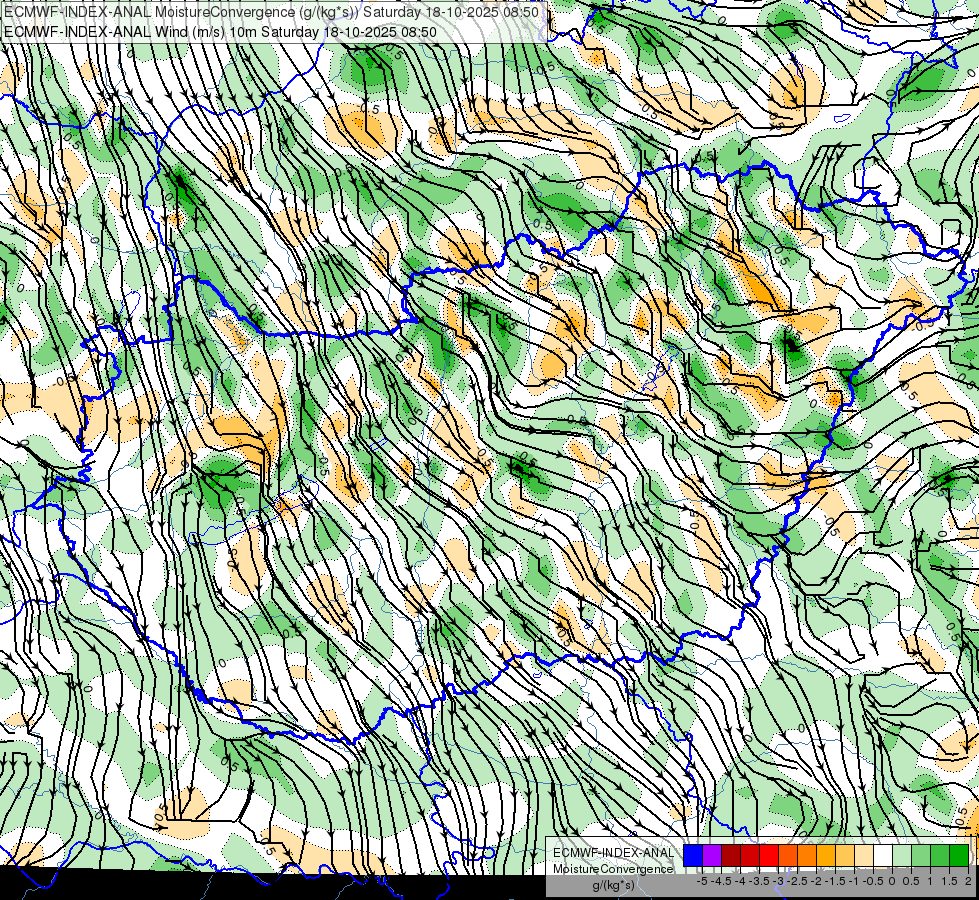
Task: Click the blue legend swatch left of -5
Action: click(693, 855)
